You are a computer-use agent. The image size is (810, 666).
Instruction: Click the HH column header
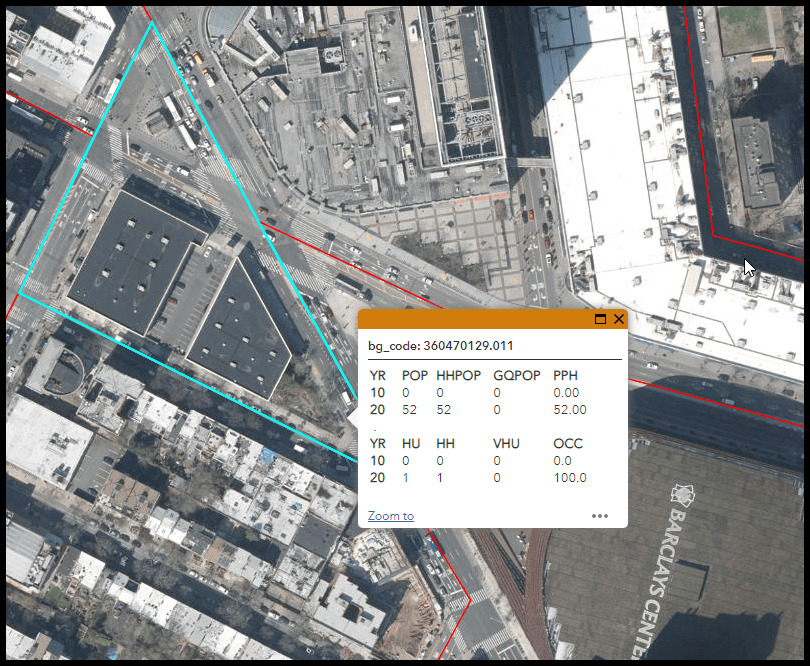(x=445, y=443)
